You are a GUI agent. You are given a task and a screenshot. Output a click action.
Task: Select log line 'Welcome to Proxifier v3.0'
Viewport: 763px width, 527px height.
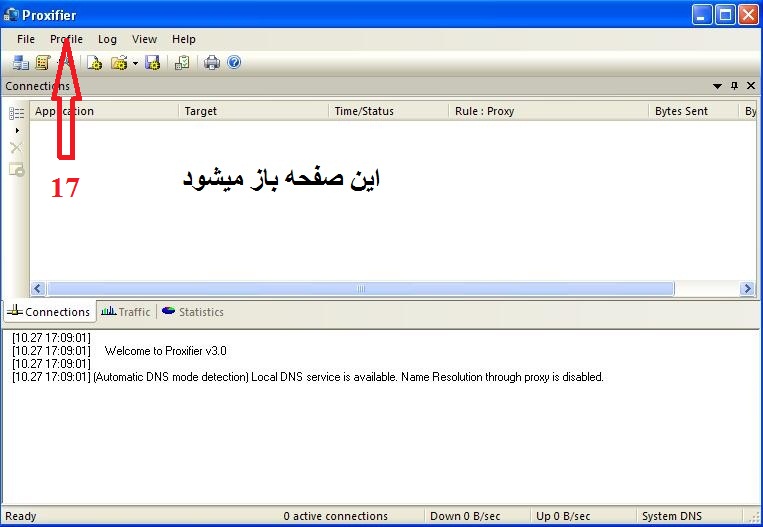(x=165, y=351)
